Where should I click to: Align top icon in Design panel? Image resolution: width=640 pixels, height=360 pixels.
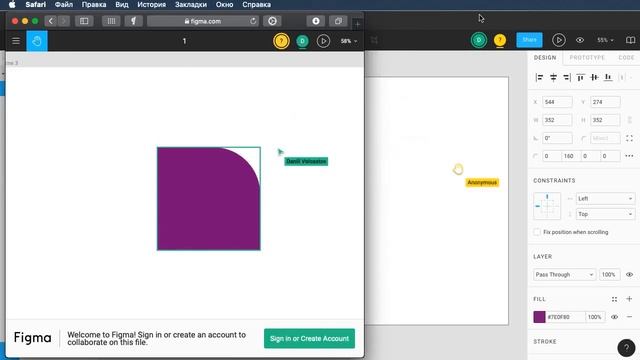pos(580,77)
